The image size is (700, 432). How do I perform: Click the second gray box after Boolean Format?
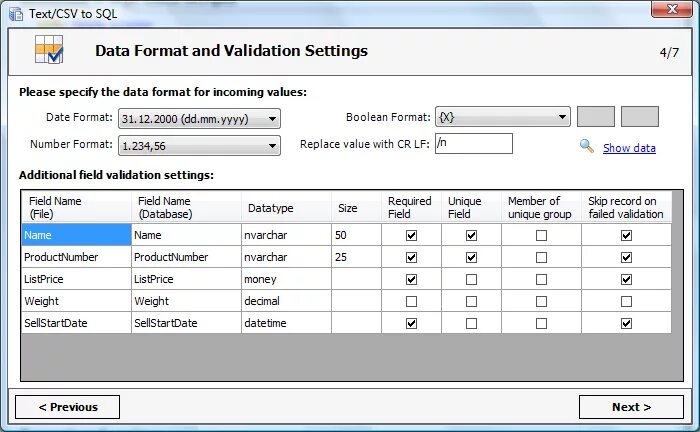pyautogui.click(x=640, y=116)
